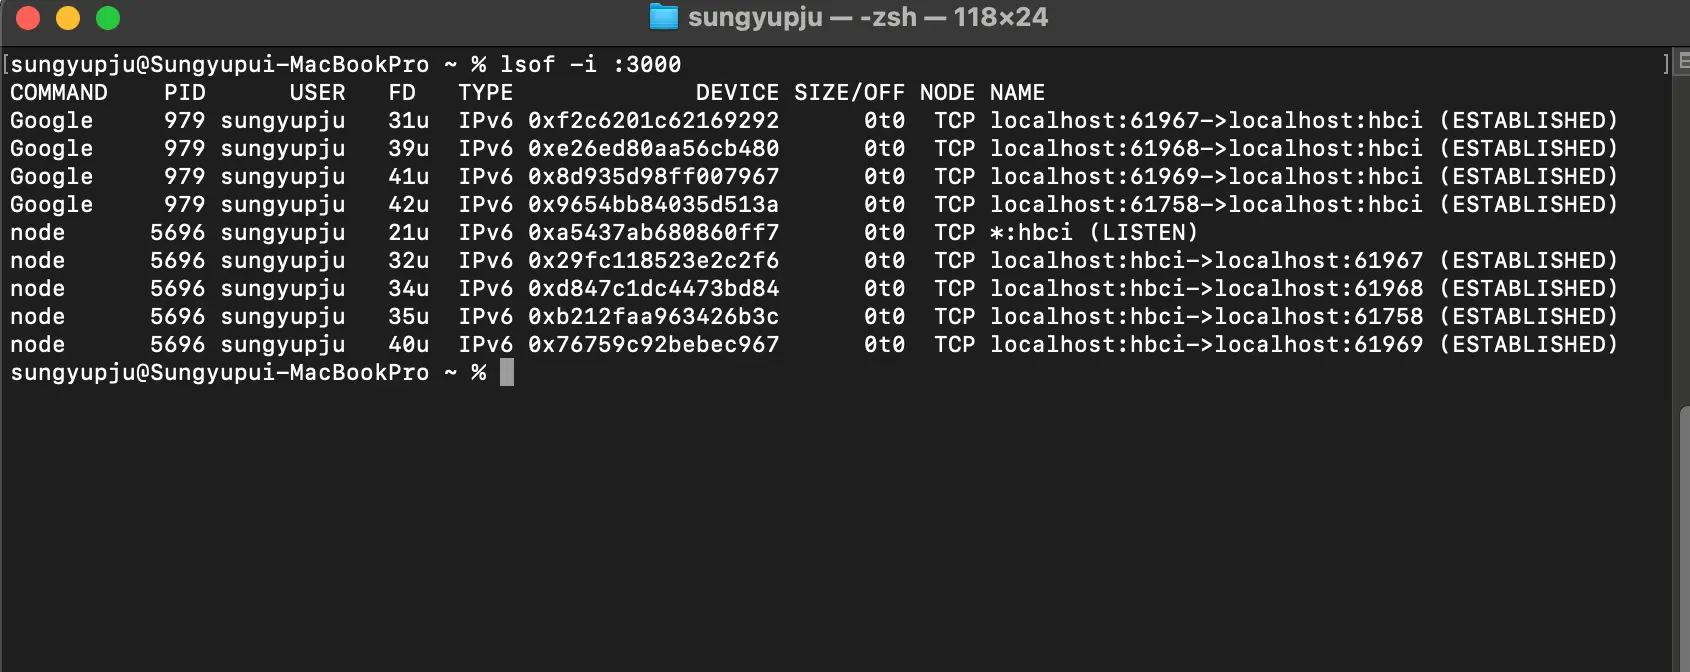Click the split pane button
Viewport: 1690px width, 672px height.
click(x=1683, y=63)
